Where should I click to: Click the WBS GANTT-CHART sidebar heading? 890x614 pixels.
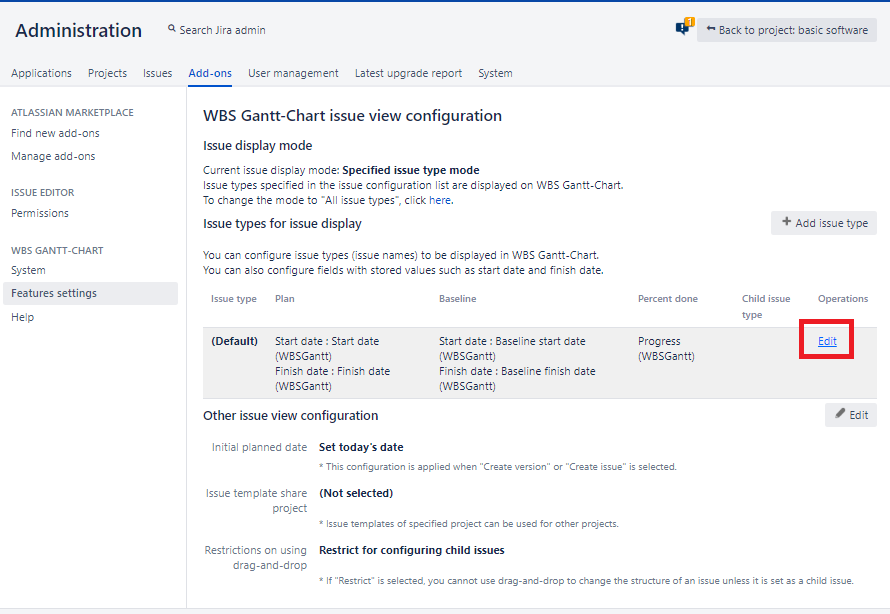tap(57, 250)
